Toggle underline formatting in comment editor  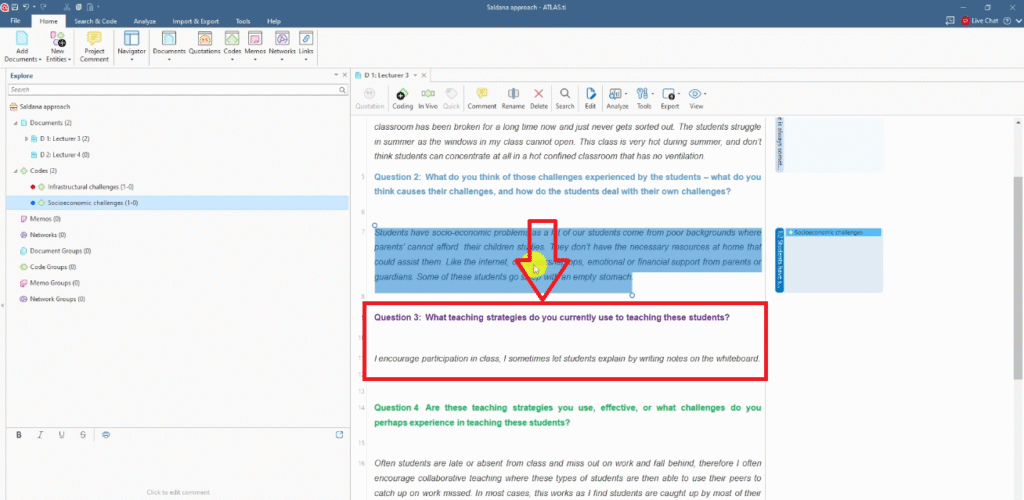pyautogui.click(x=61, y=434)
